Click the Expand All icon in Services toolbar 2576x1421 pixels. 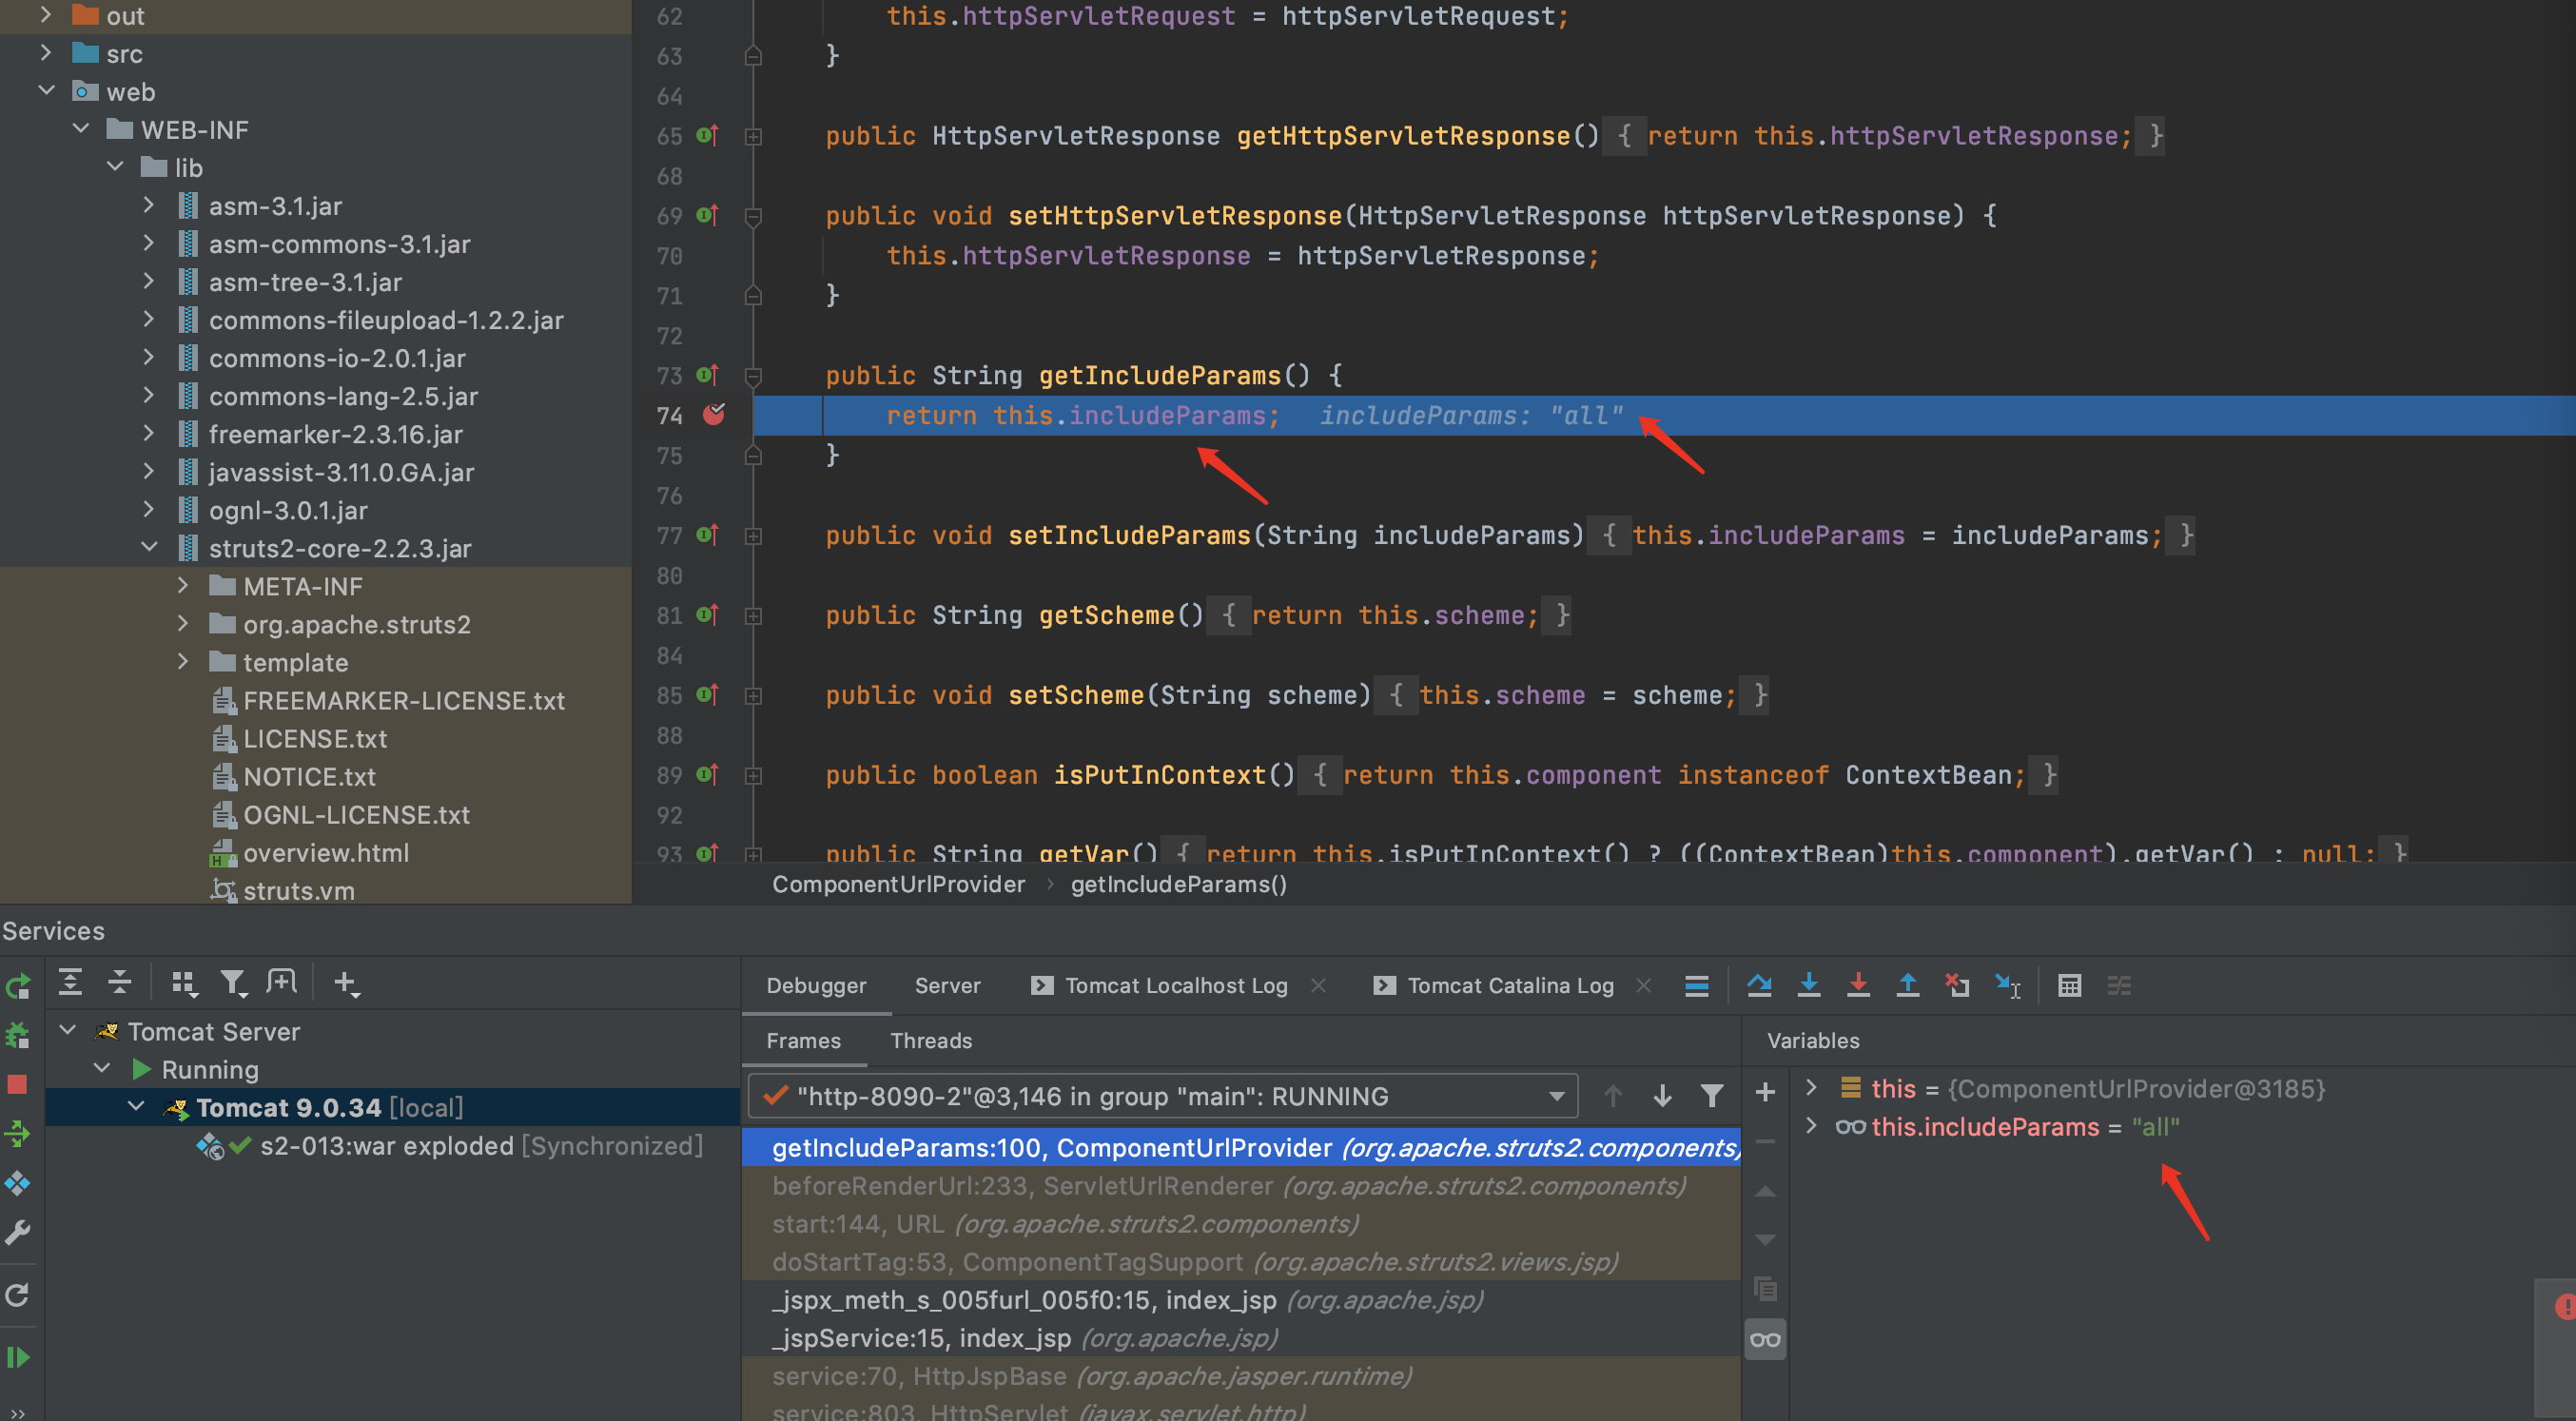click(70, 983)
